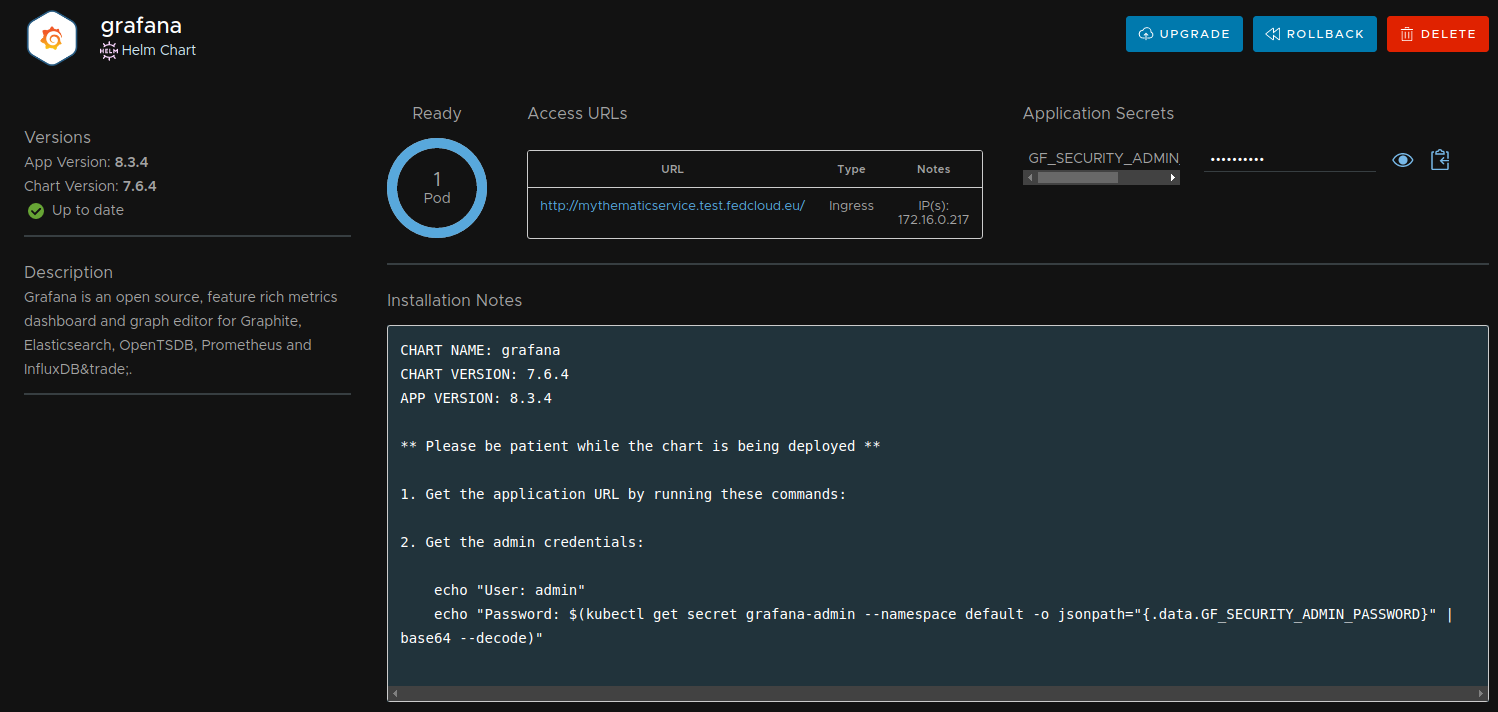Click the 1 Pod ready ring
This screenshot has width=1498, height=712.
tap(437, 188)
